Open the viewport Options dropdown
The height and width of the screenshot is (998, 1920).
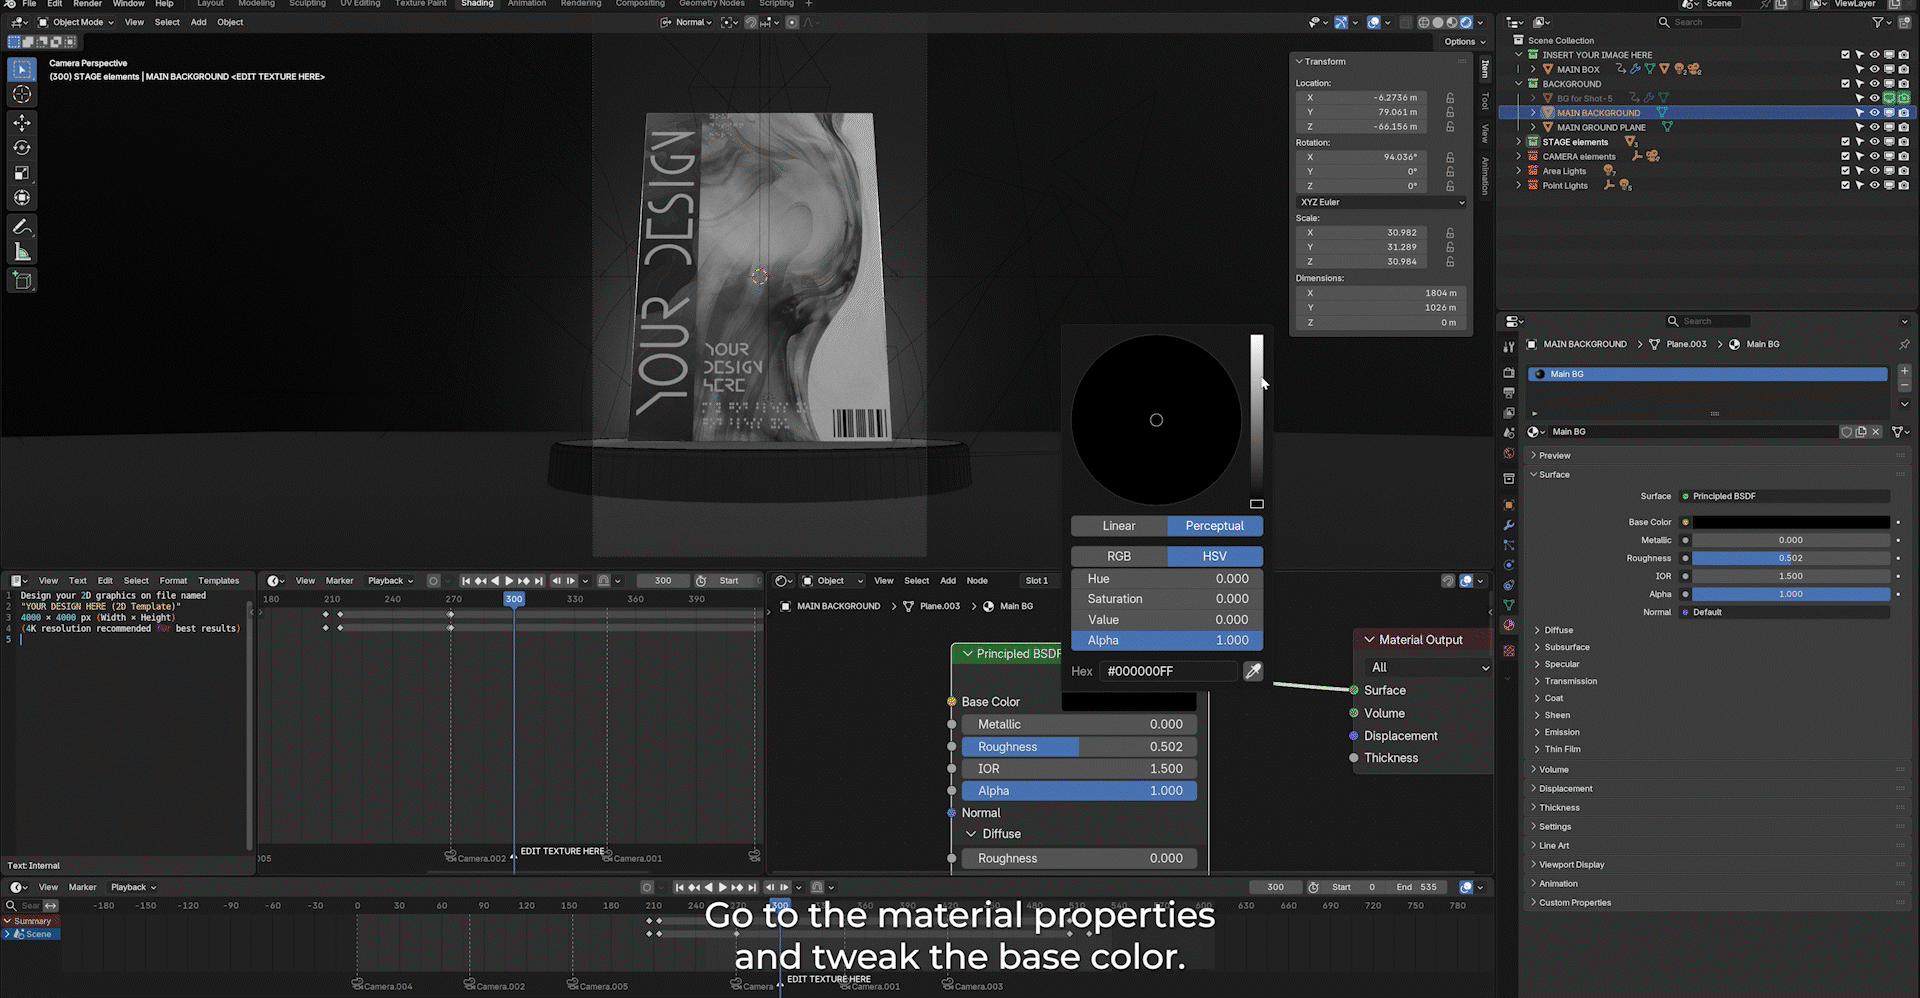[1465, 42]
